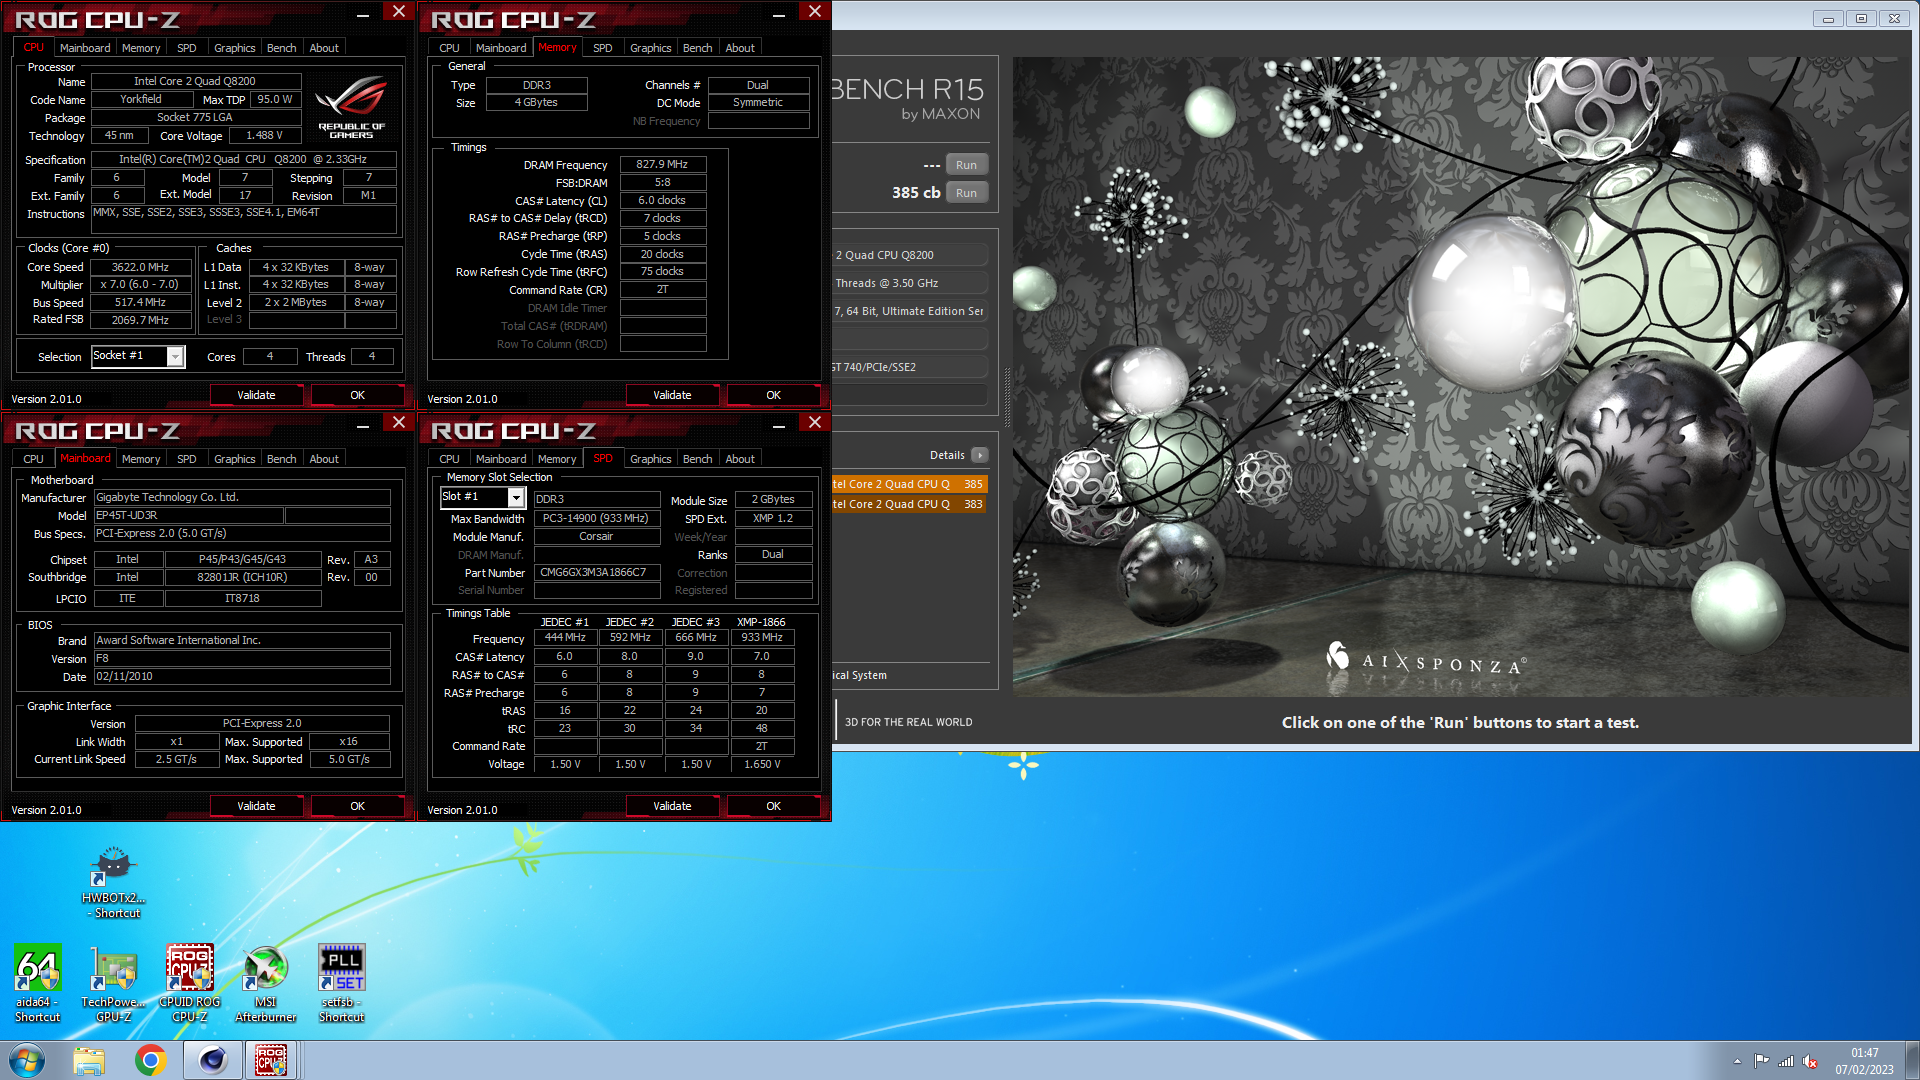Restore the Cinebench R15 window
Viewport: 1920px width, 1080px height.
tap(1861, 19)
